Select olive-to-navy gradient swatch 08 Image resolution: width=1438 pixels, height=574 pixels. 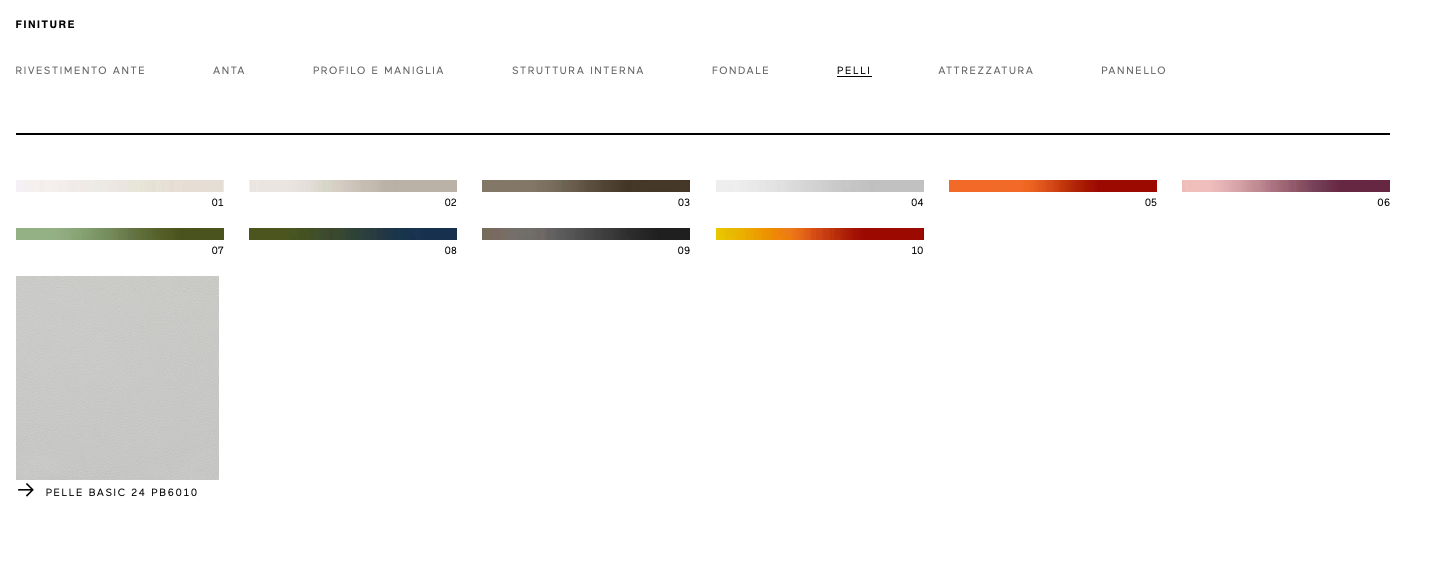[x=353, y=234]
